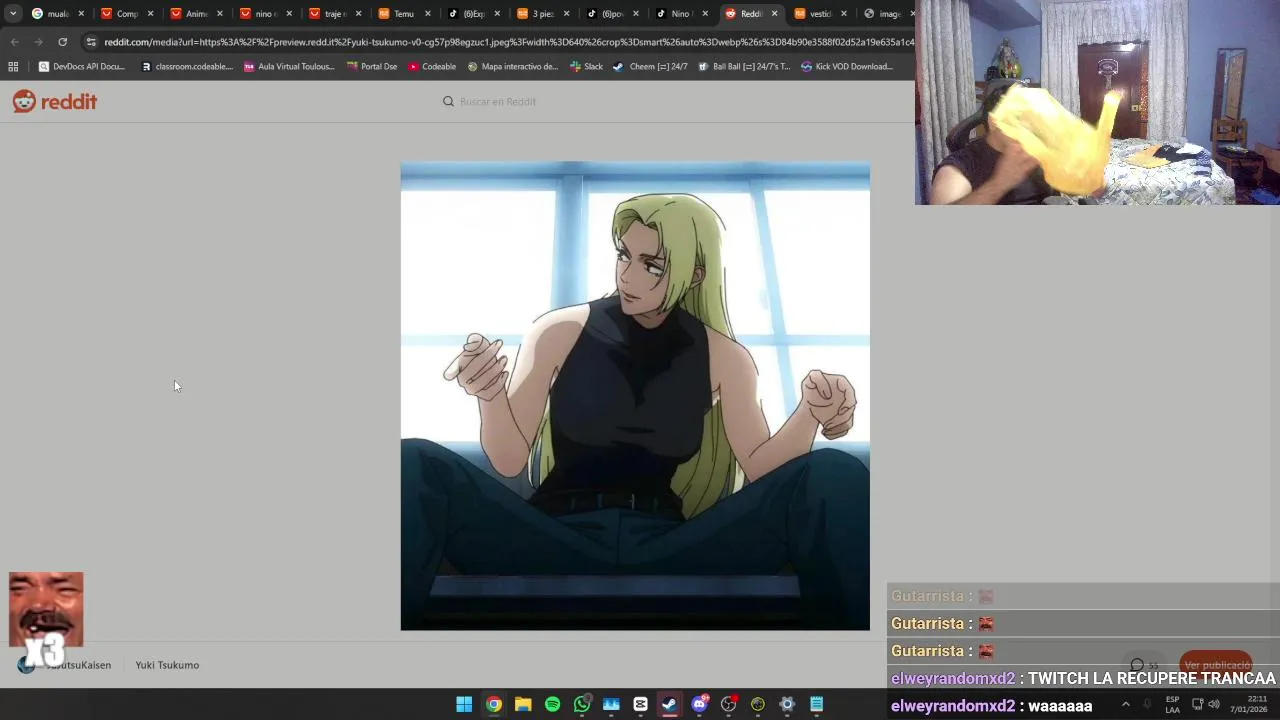Open the Kick VOD Download bookmark
1280x720 pixels.
click(x=847, y=67)
